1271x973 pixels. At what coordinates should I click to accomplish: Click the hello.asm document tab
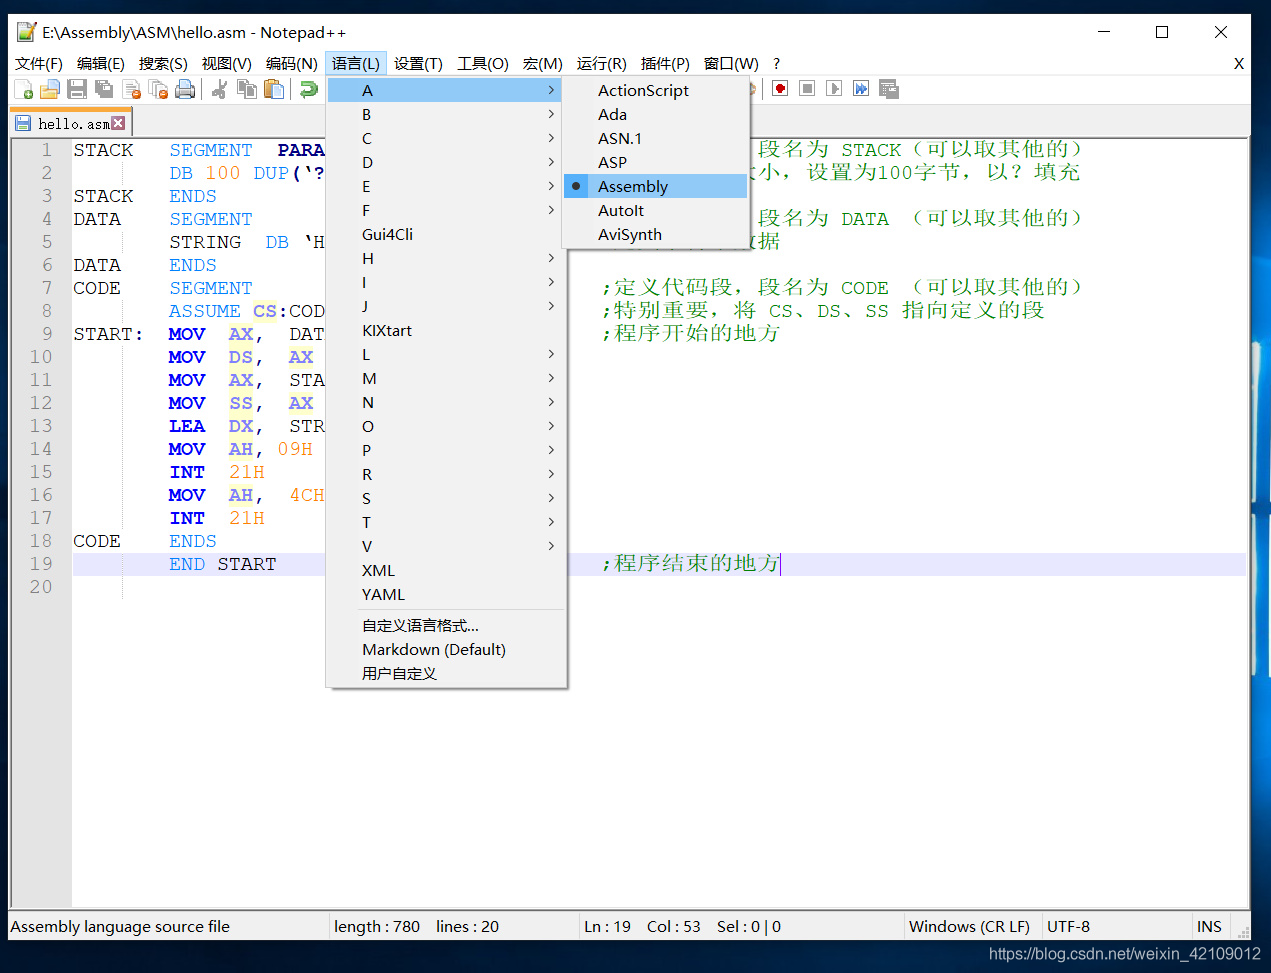pos(71,123)
